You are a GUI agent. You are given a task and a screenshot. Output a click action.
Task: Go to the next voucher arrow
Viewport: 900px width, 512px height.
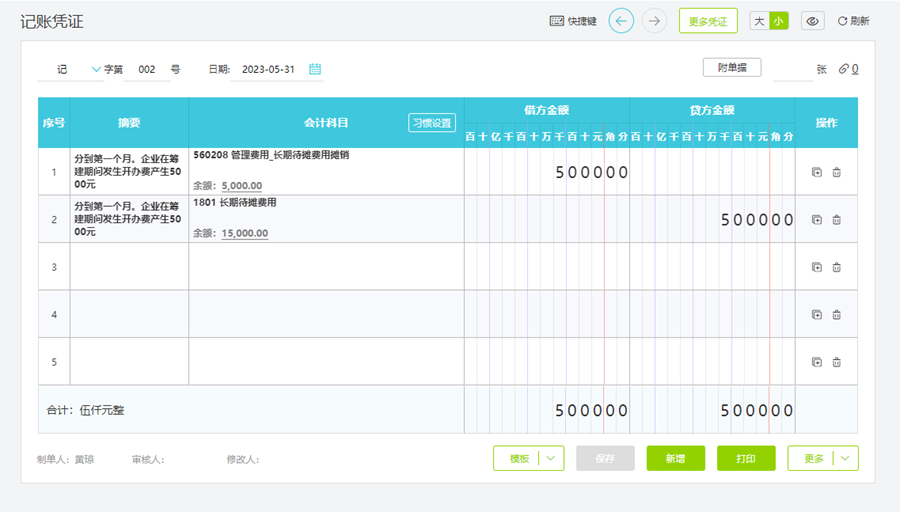655,21
